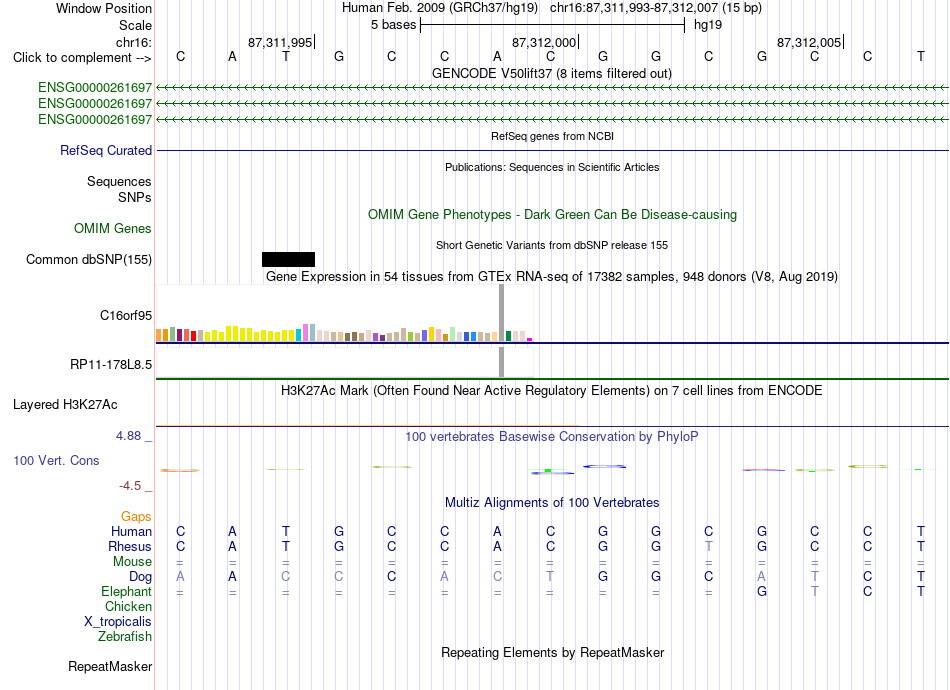
Task: Click the Scale label
Action: (x=135, y=25)
